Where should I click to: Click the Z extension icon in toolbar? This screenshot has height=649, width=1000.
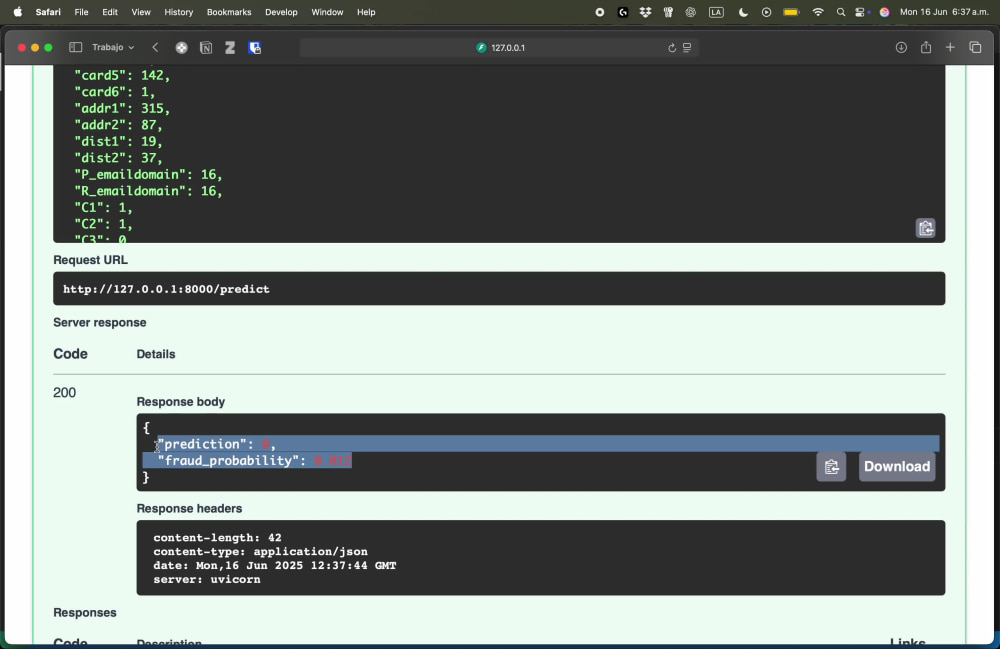230,48
